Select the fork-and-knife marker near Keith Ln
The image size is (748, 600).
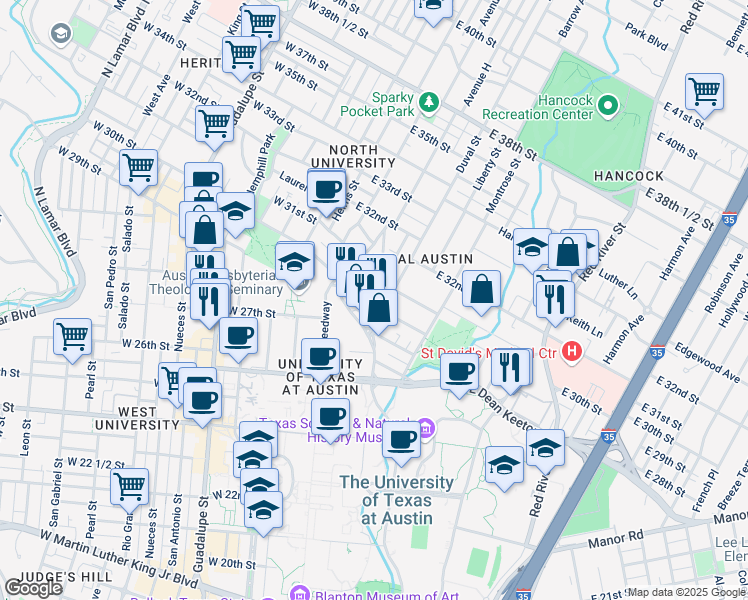tap(555, 300)
